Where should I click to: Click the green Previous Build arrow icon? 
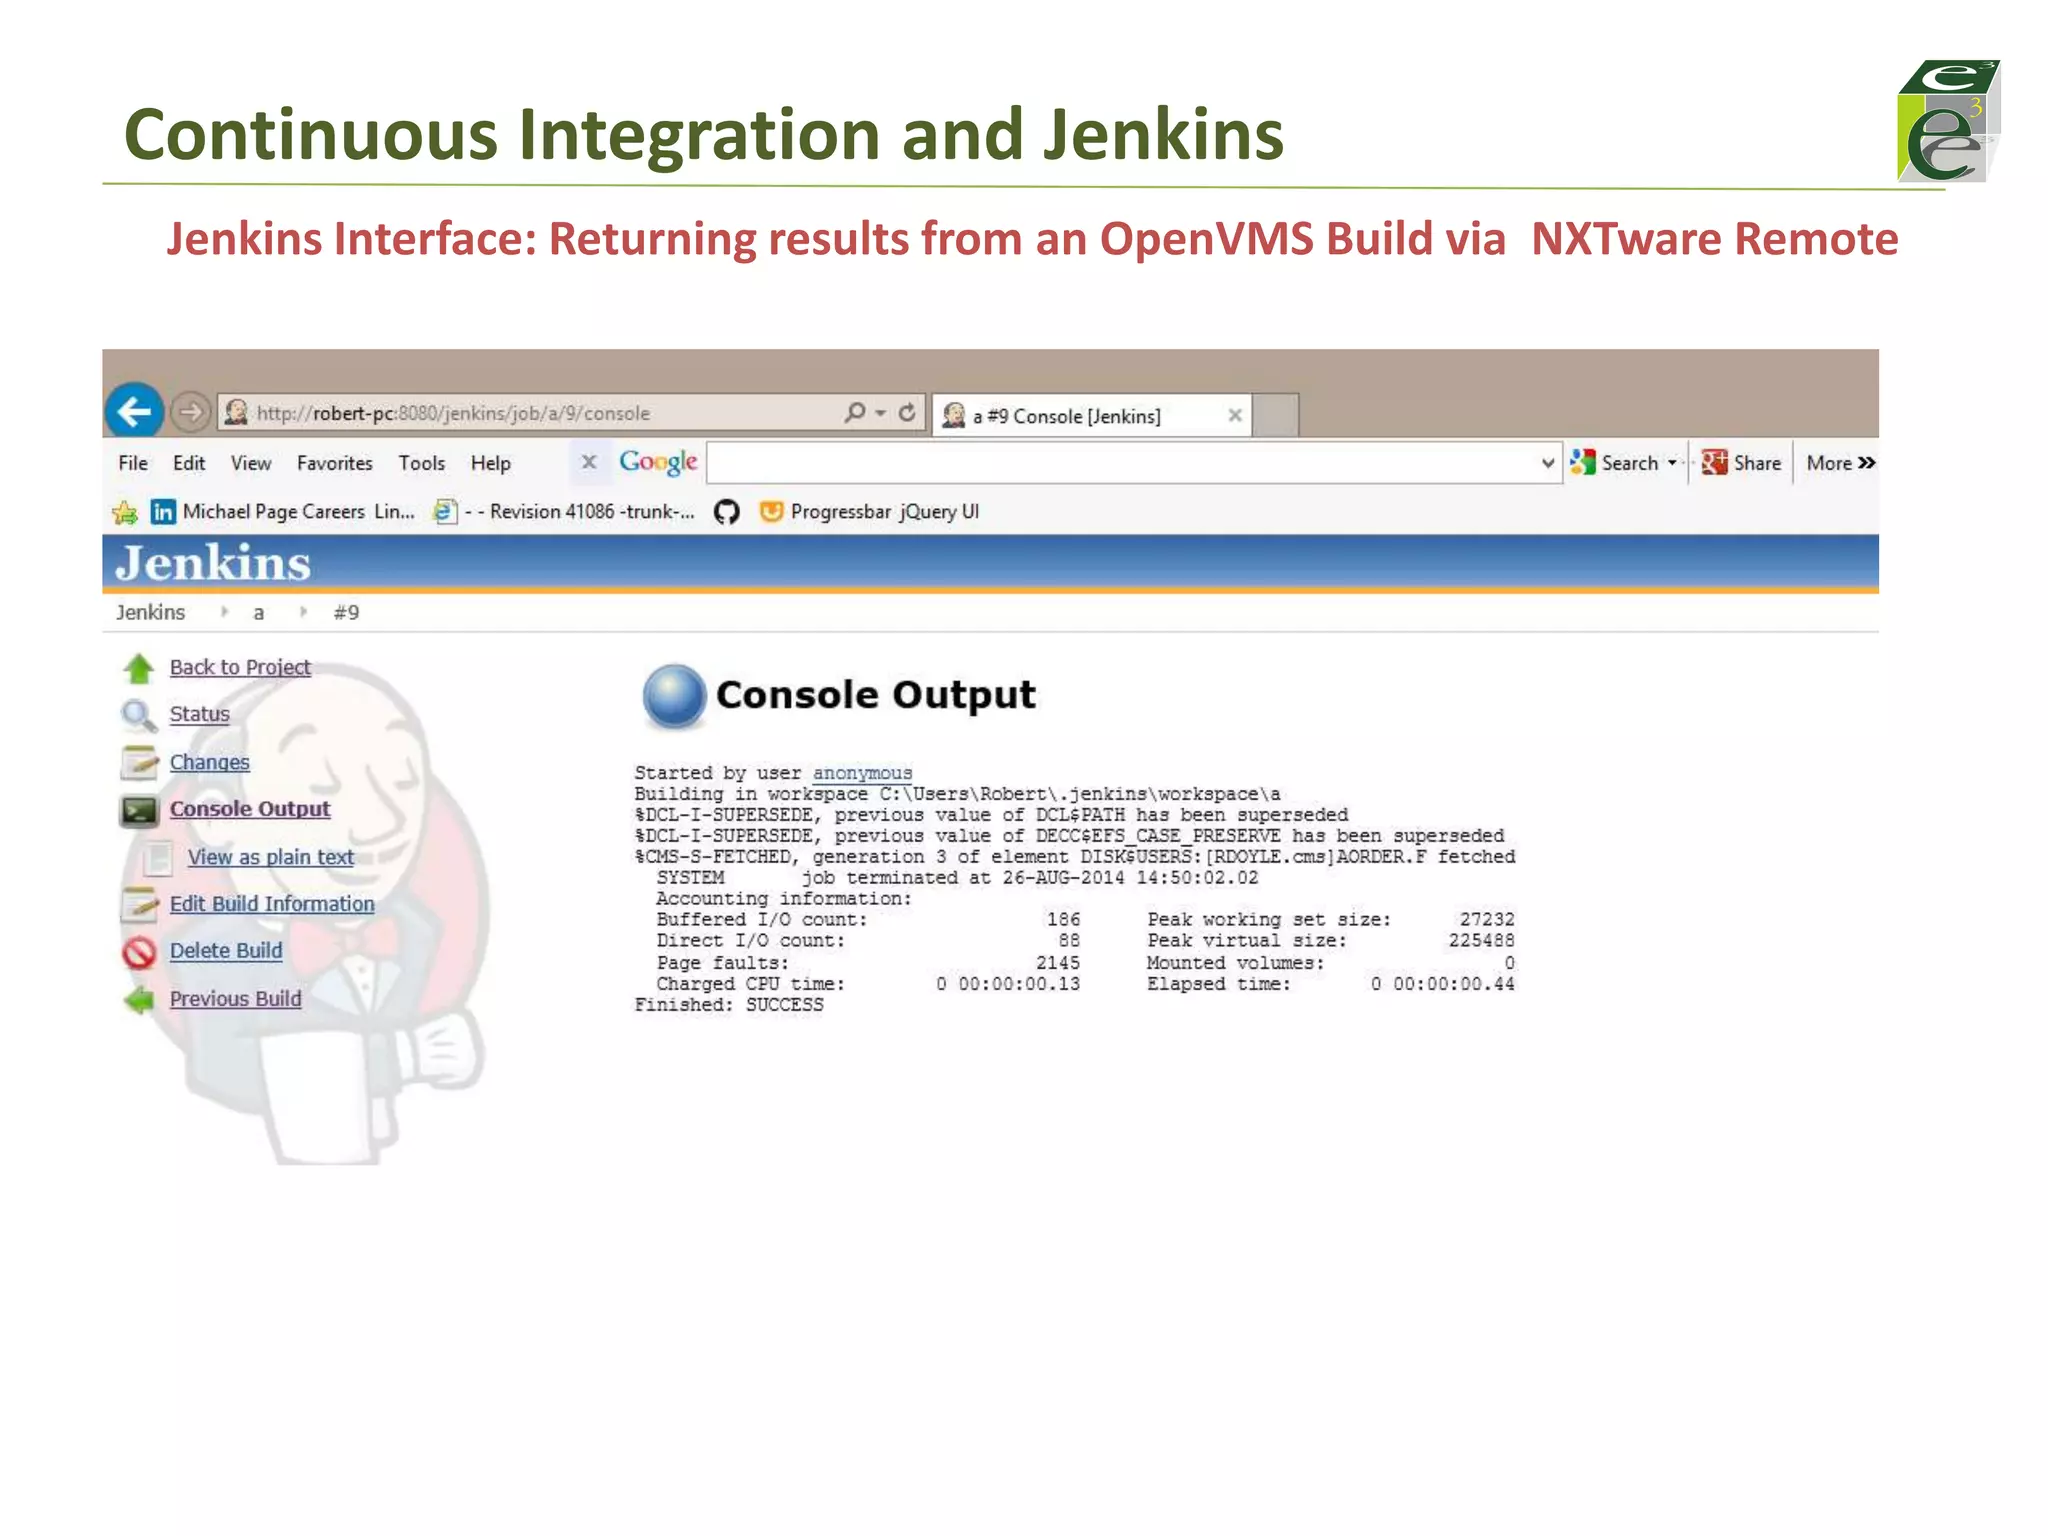point(139,1000)
